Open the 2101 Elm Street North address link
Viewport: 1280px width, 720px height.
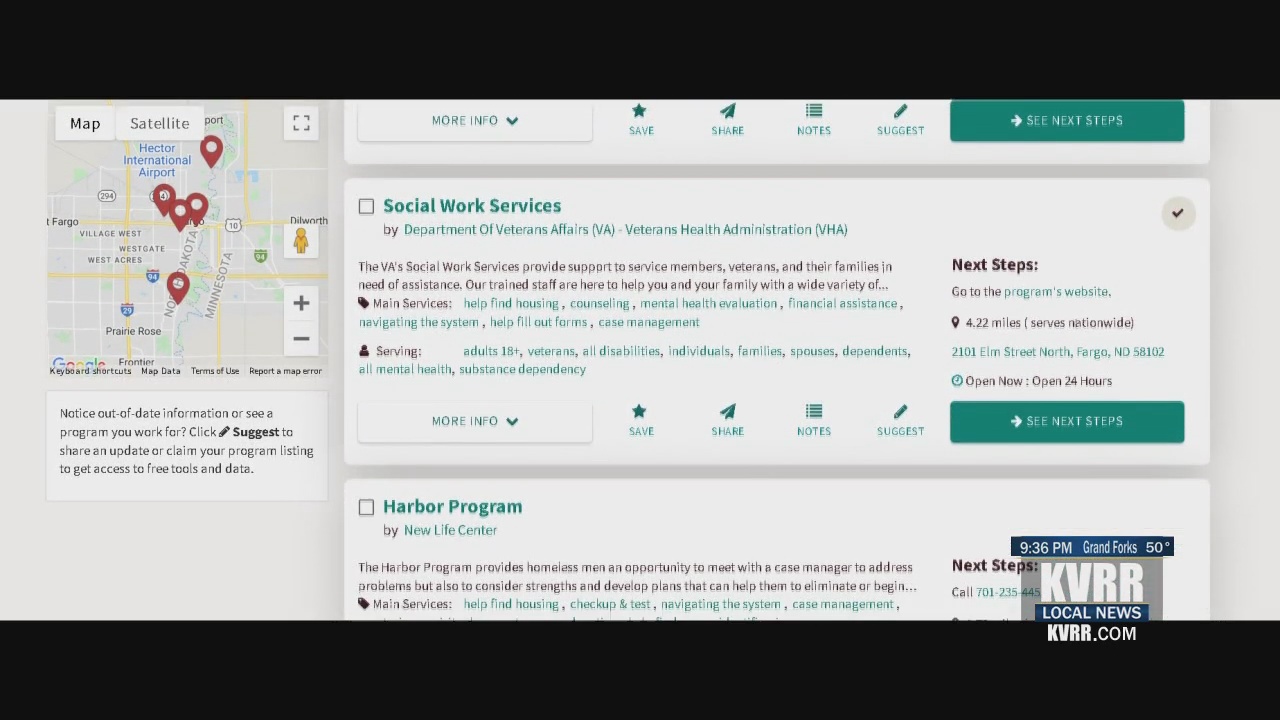click(1057, 351)
